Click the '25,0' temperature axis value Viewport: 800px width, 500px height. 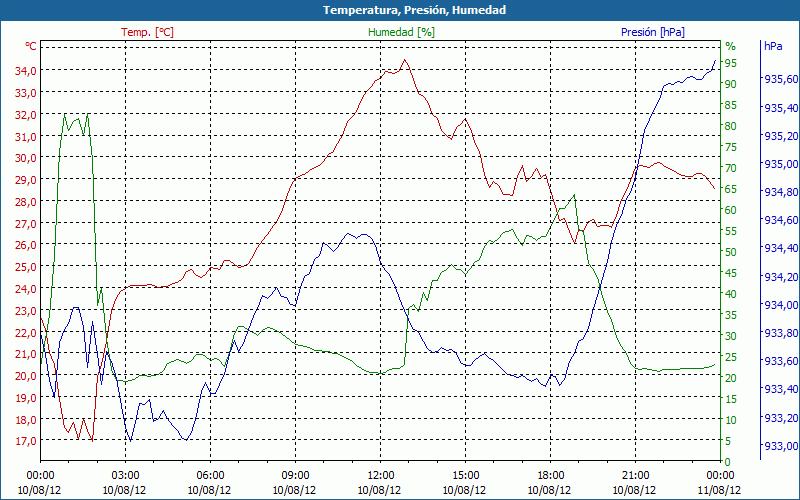pyautogui.click(x=26, y=267)
